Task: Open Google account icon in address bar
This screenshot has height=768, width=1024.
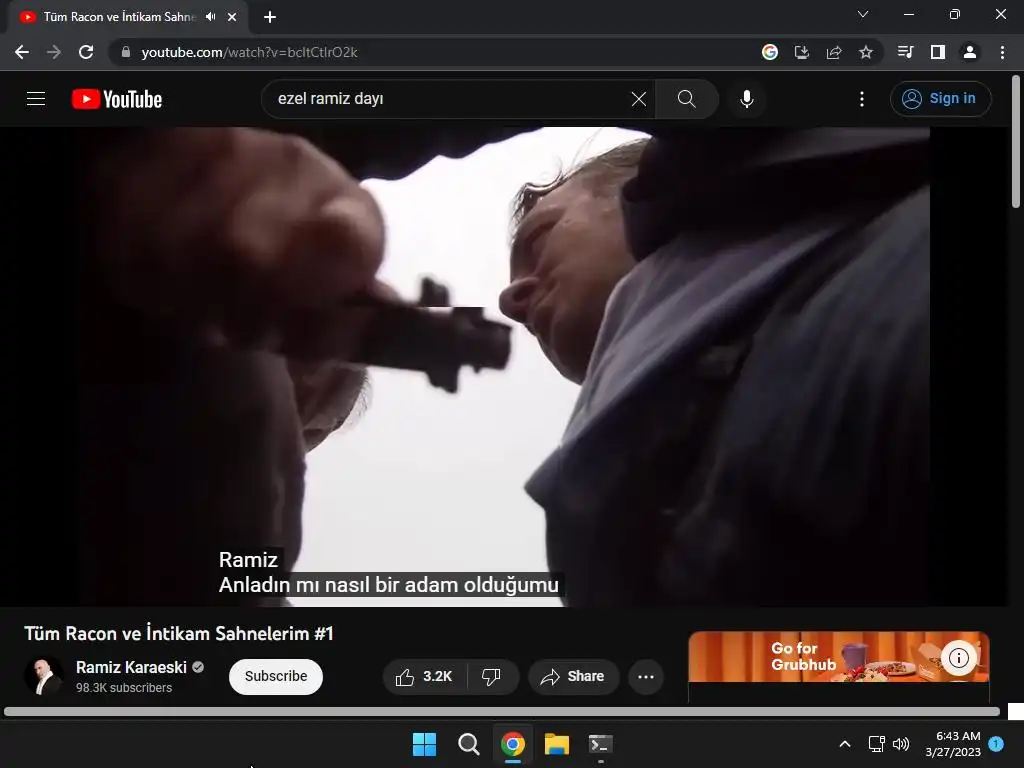Action: tap(770, 52)
